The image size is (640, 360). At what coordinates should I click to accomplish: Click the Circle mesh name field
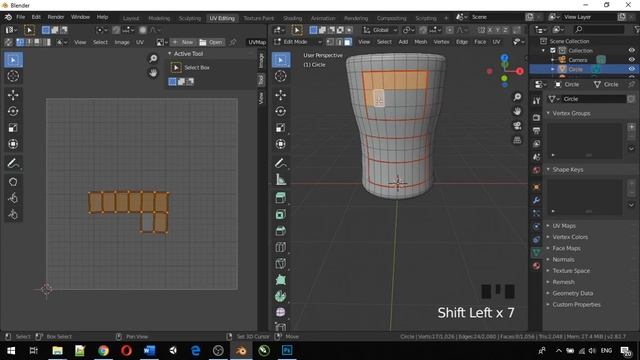tap(593, 99)
